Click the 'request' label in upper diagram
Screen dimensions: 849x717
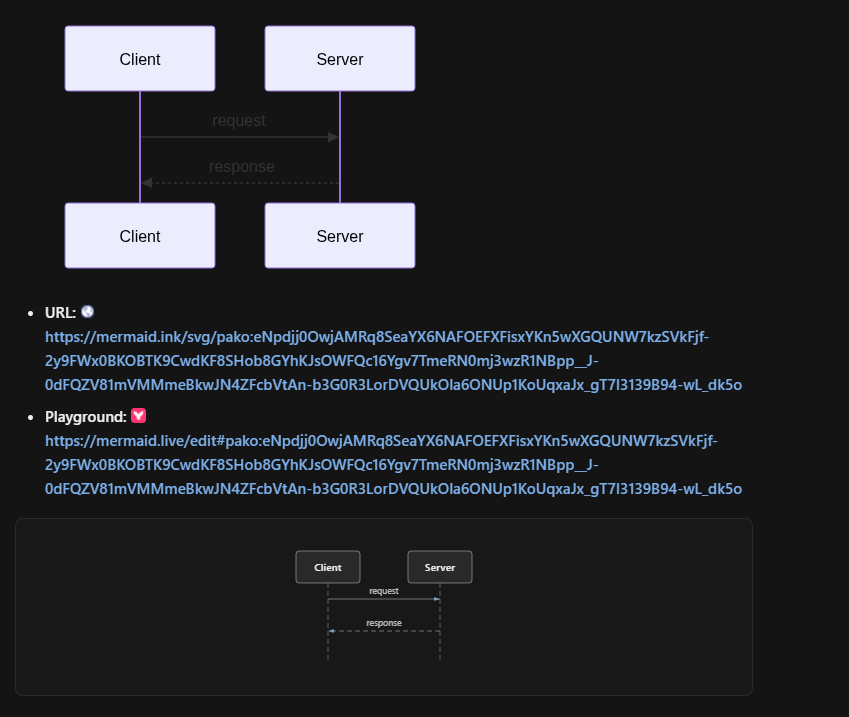click(239, 121)
